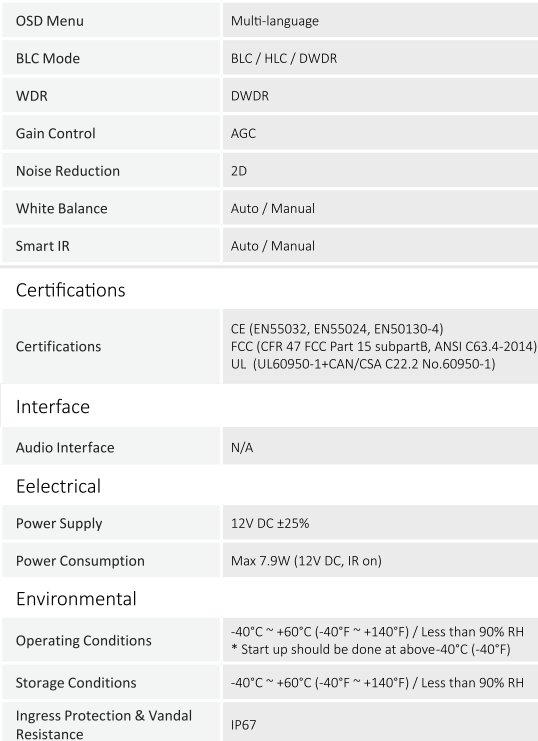Select the Environmental section heading
The width and height of the screenshot is (538, 741).
76,598
